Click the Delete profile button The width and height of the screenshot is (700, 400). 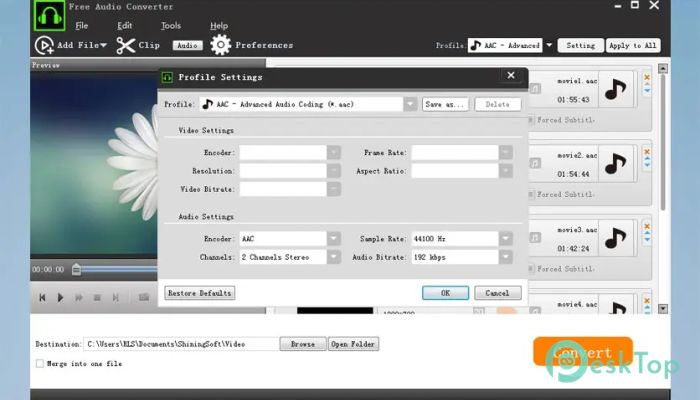(x=497, y=104)
